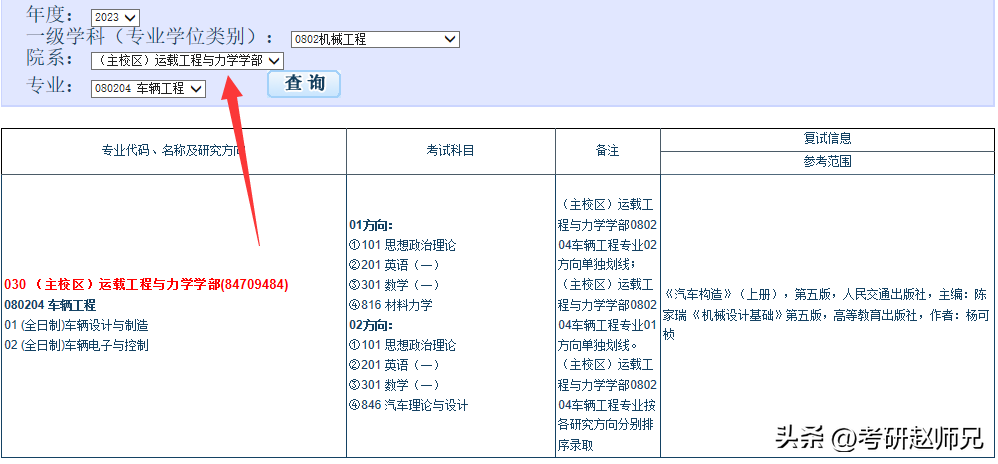Click the 复试信息 header cell
The image size is (998, 464).
[x=827, y=139]
